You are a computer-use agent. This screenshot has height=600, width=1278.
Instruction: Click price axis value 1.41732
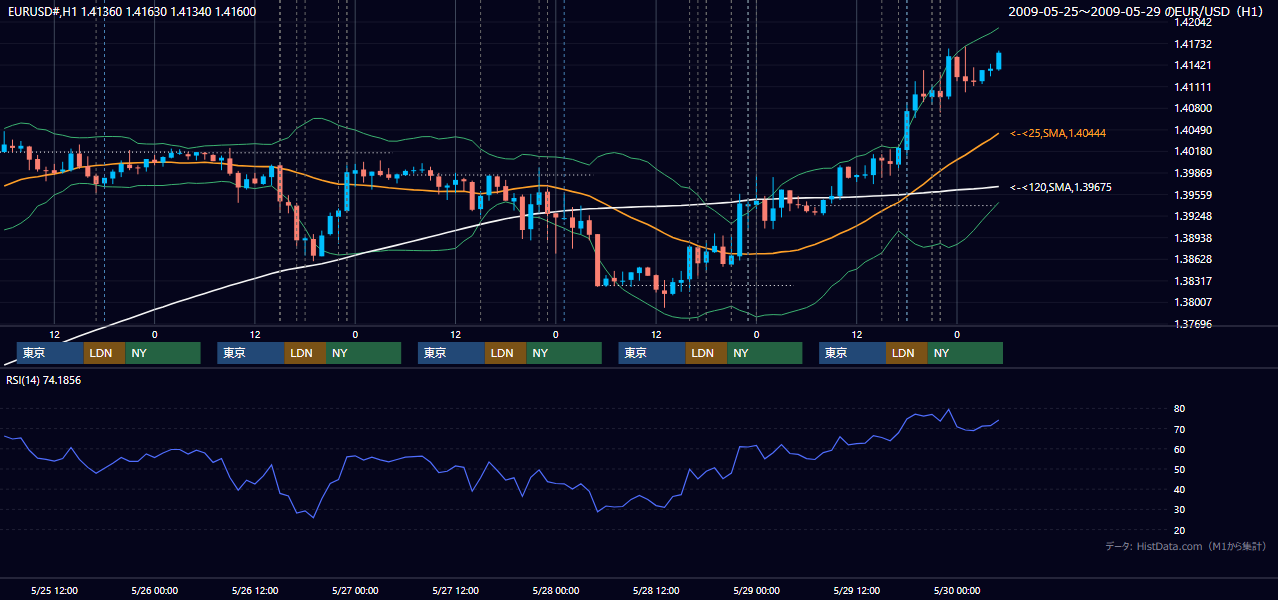[1193, 44]
